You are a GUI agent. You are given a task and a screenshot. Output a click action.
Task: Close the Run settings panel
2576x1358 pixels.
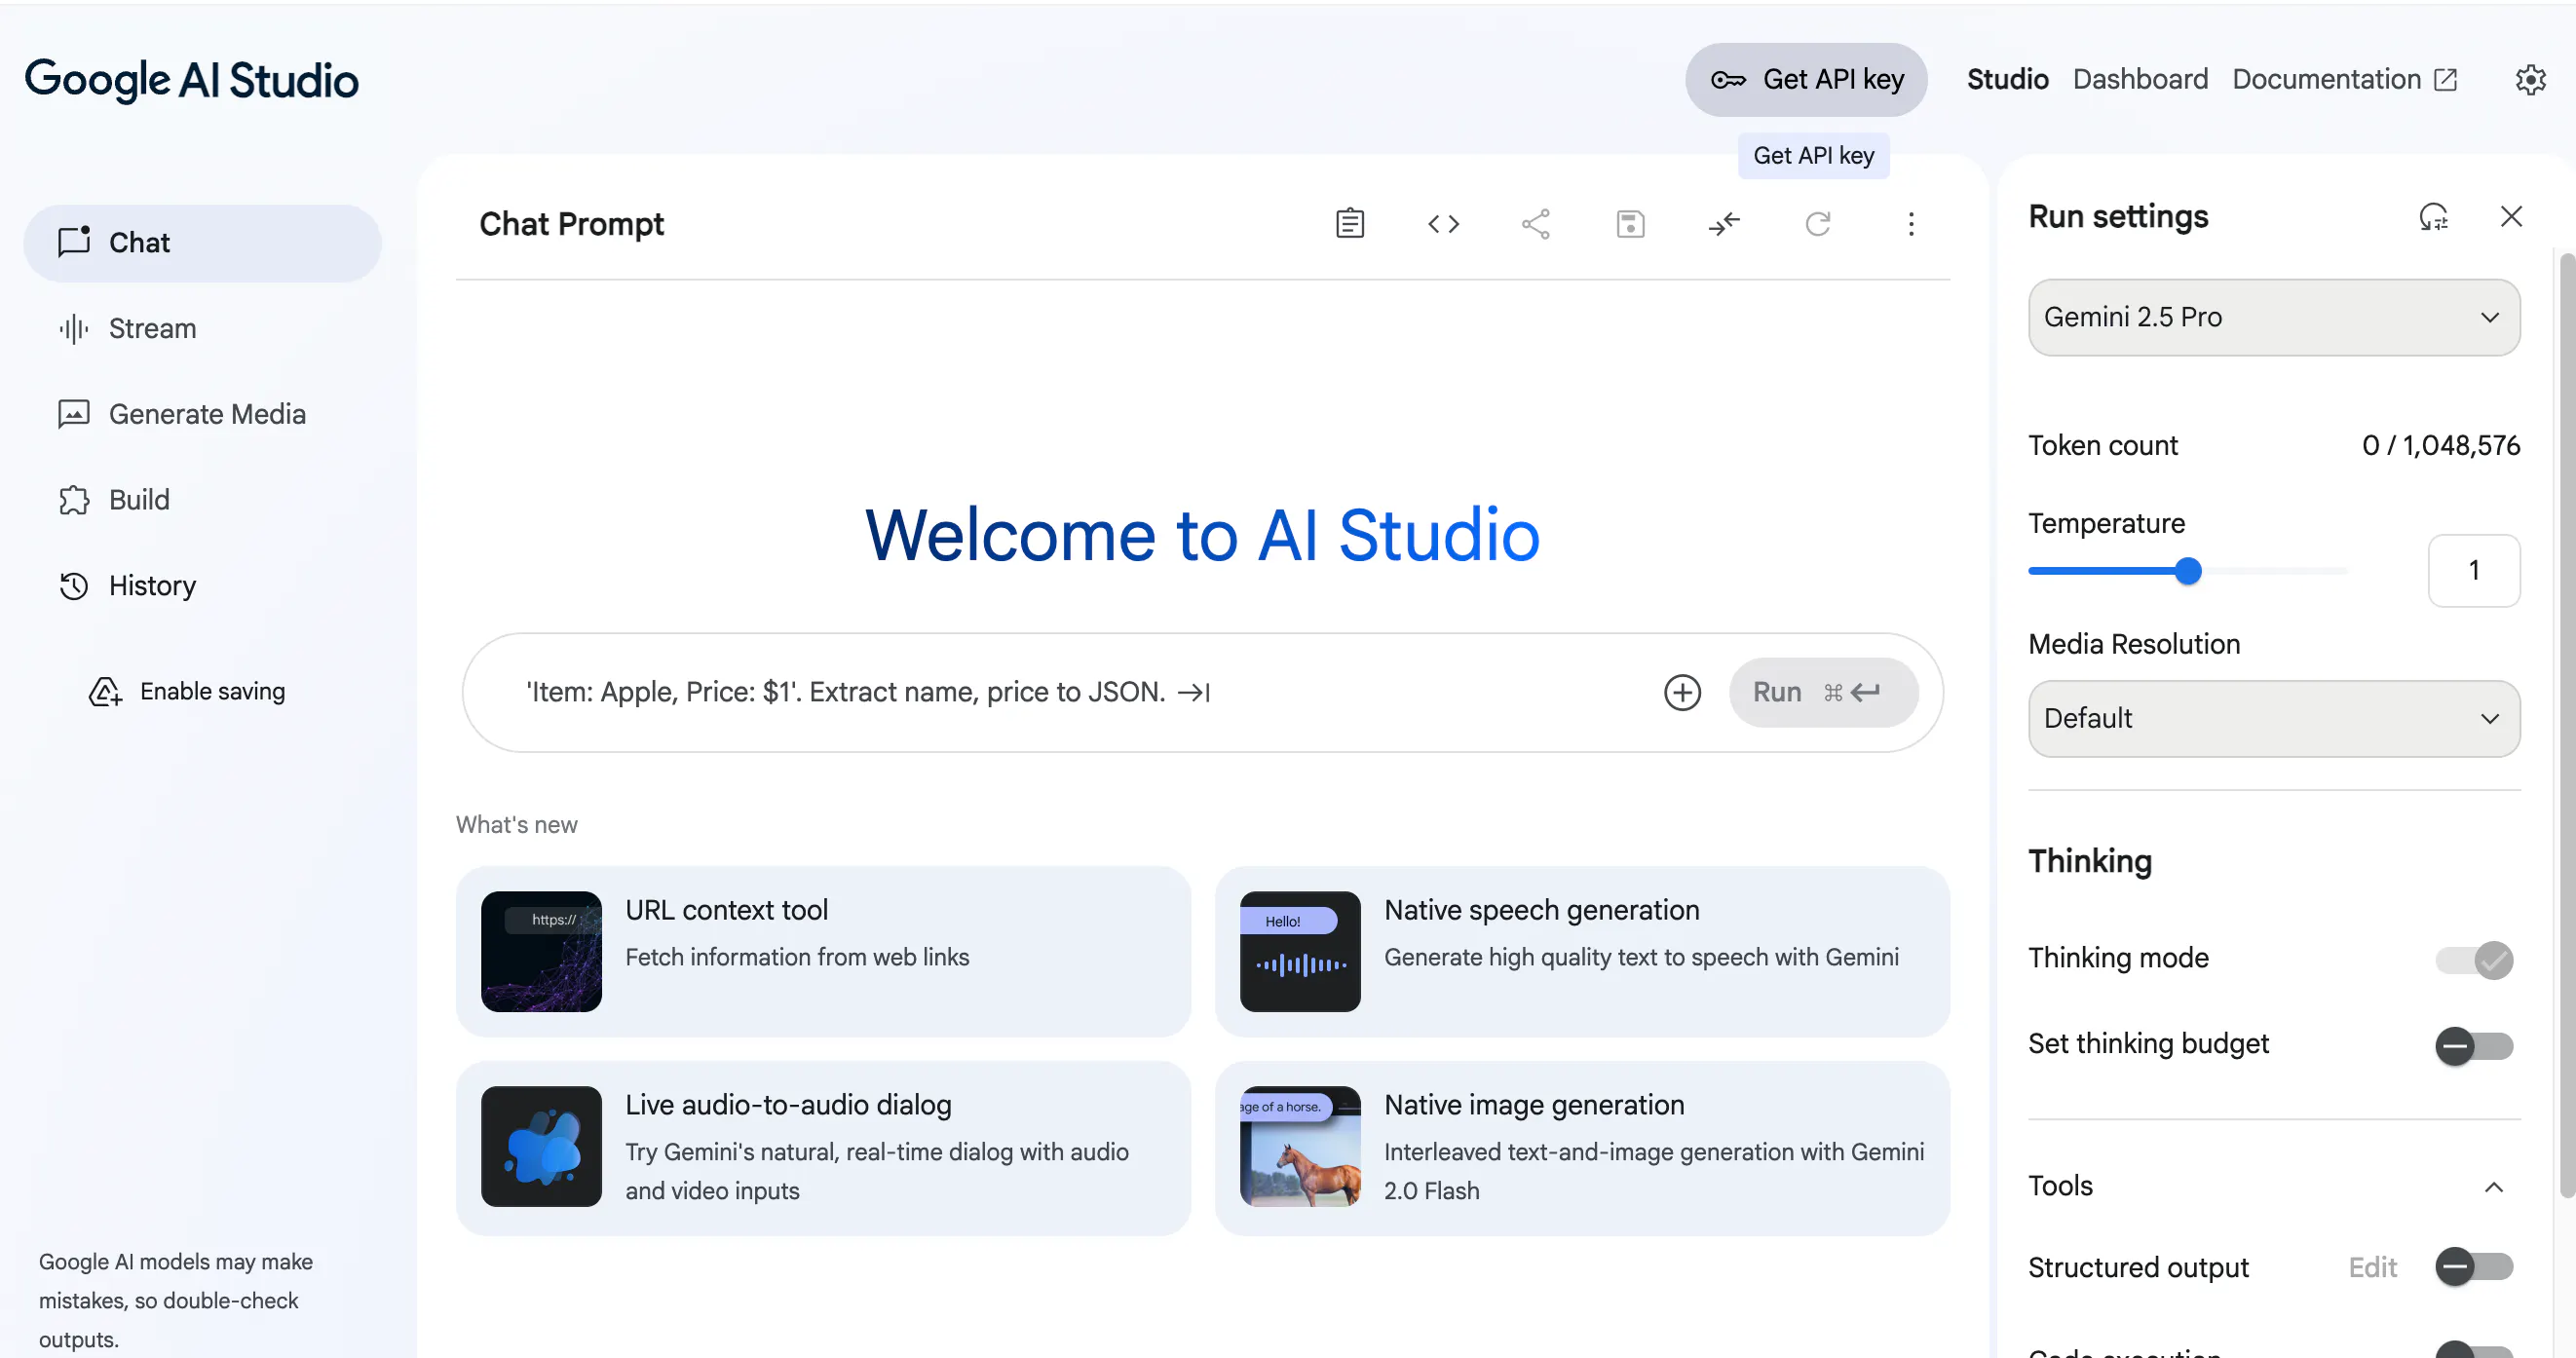click(2511, 216)
